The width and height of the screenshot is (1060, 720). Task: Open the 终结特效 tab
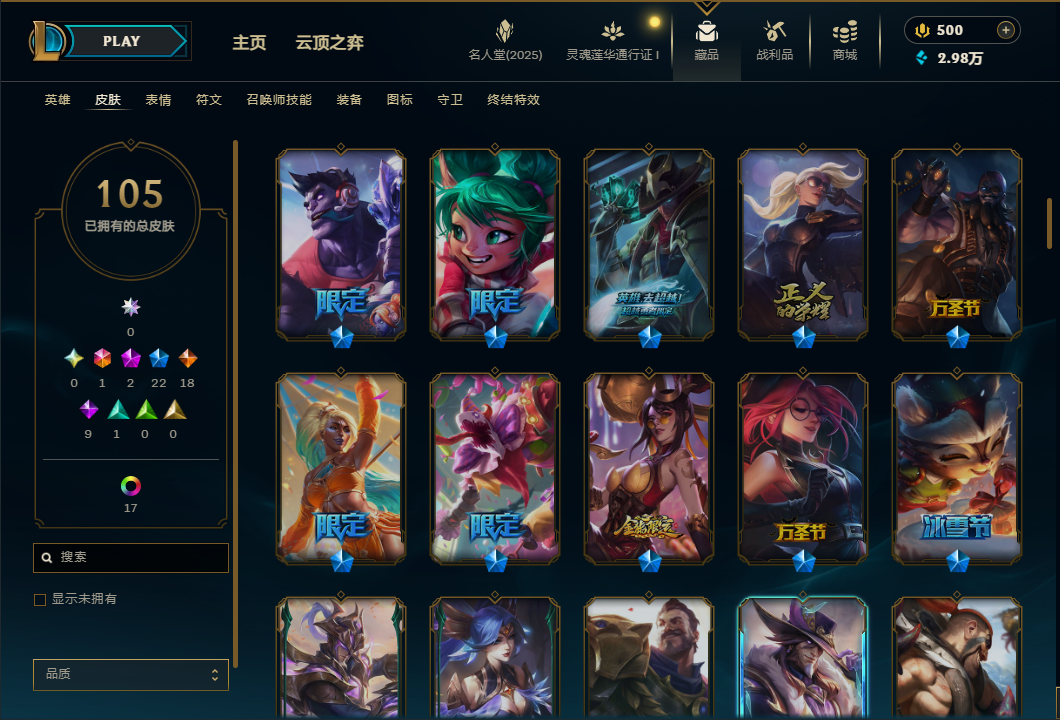click(513, 99)
